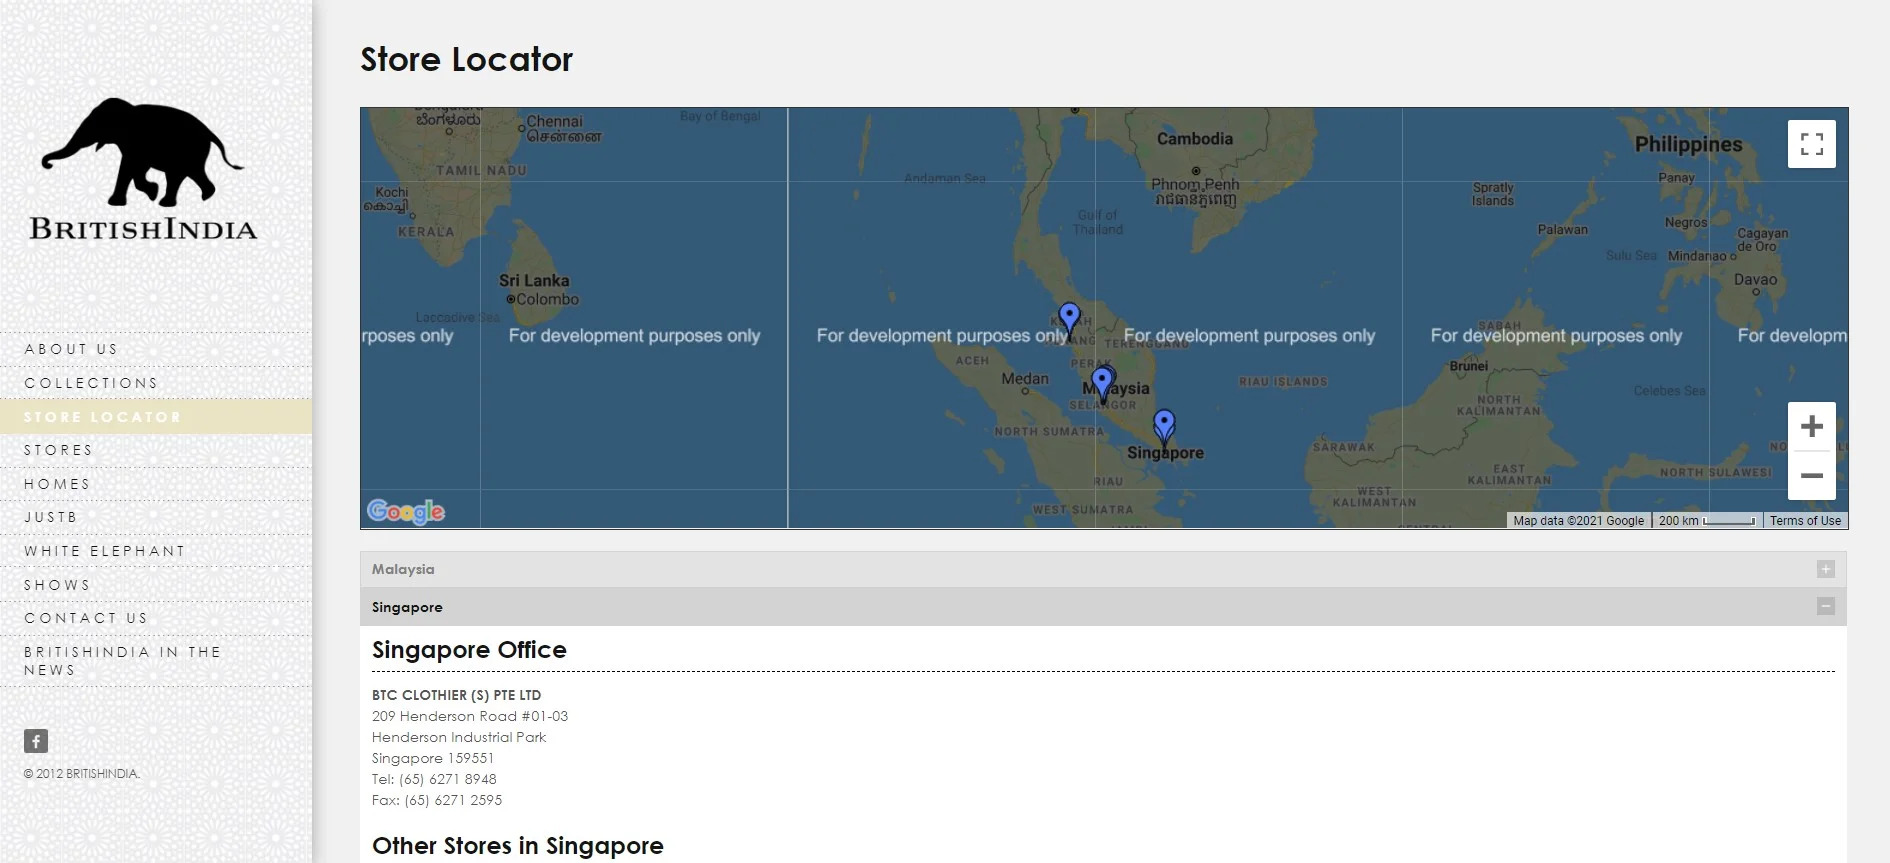Open the map Terms of Use link

[x=1805, y=521]
